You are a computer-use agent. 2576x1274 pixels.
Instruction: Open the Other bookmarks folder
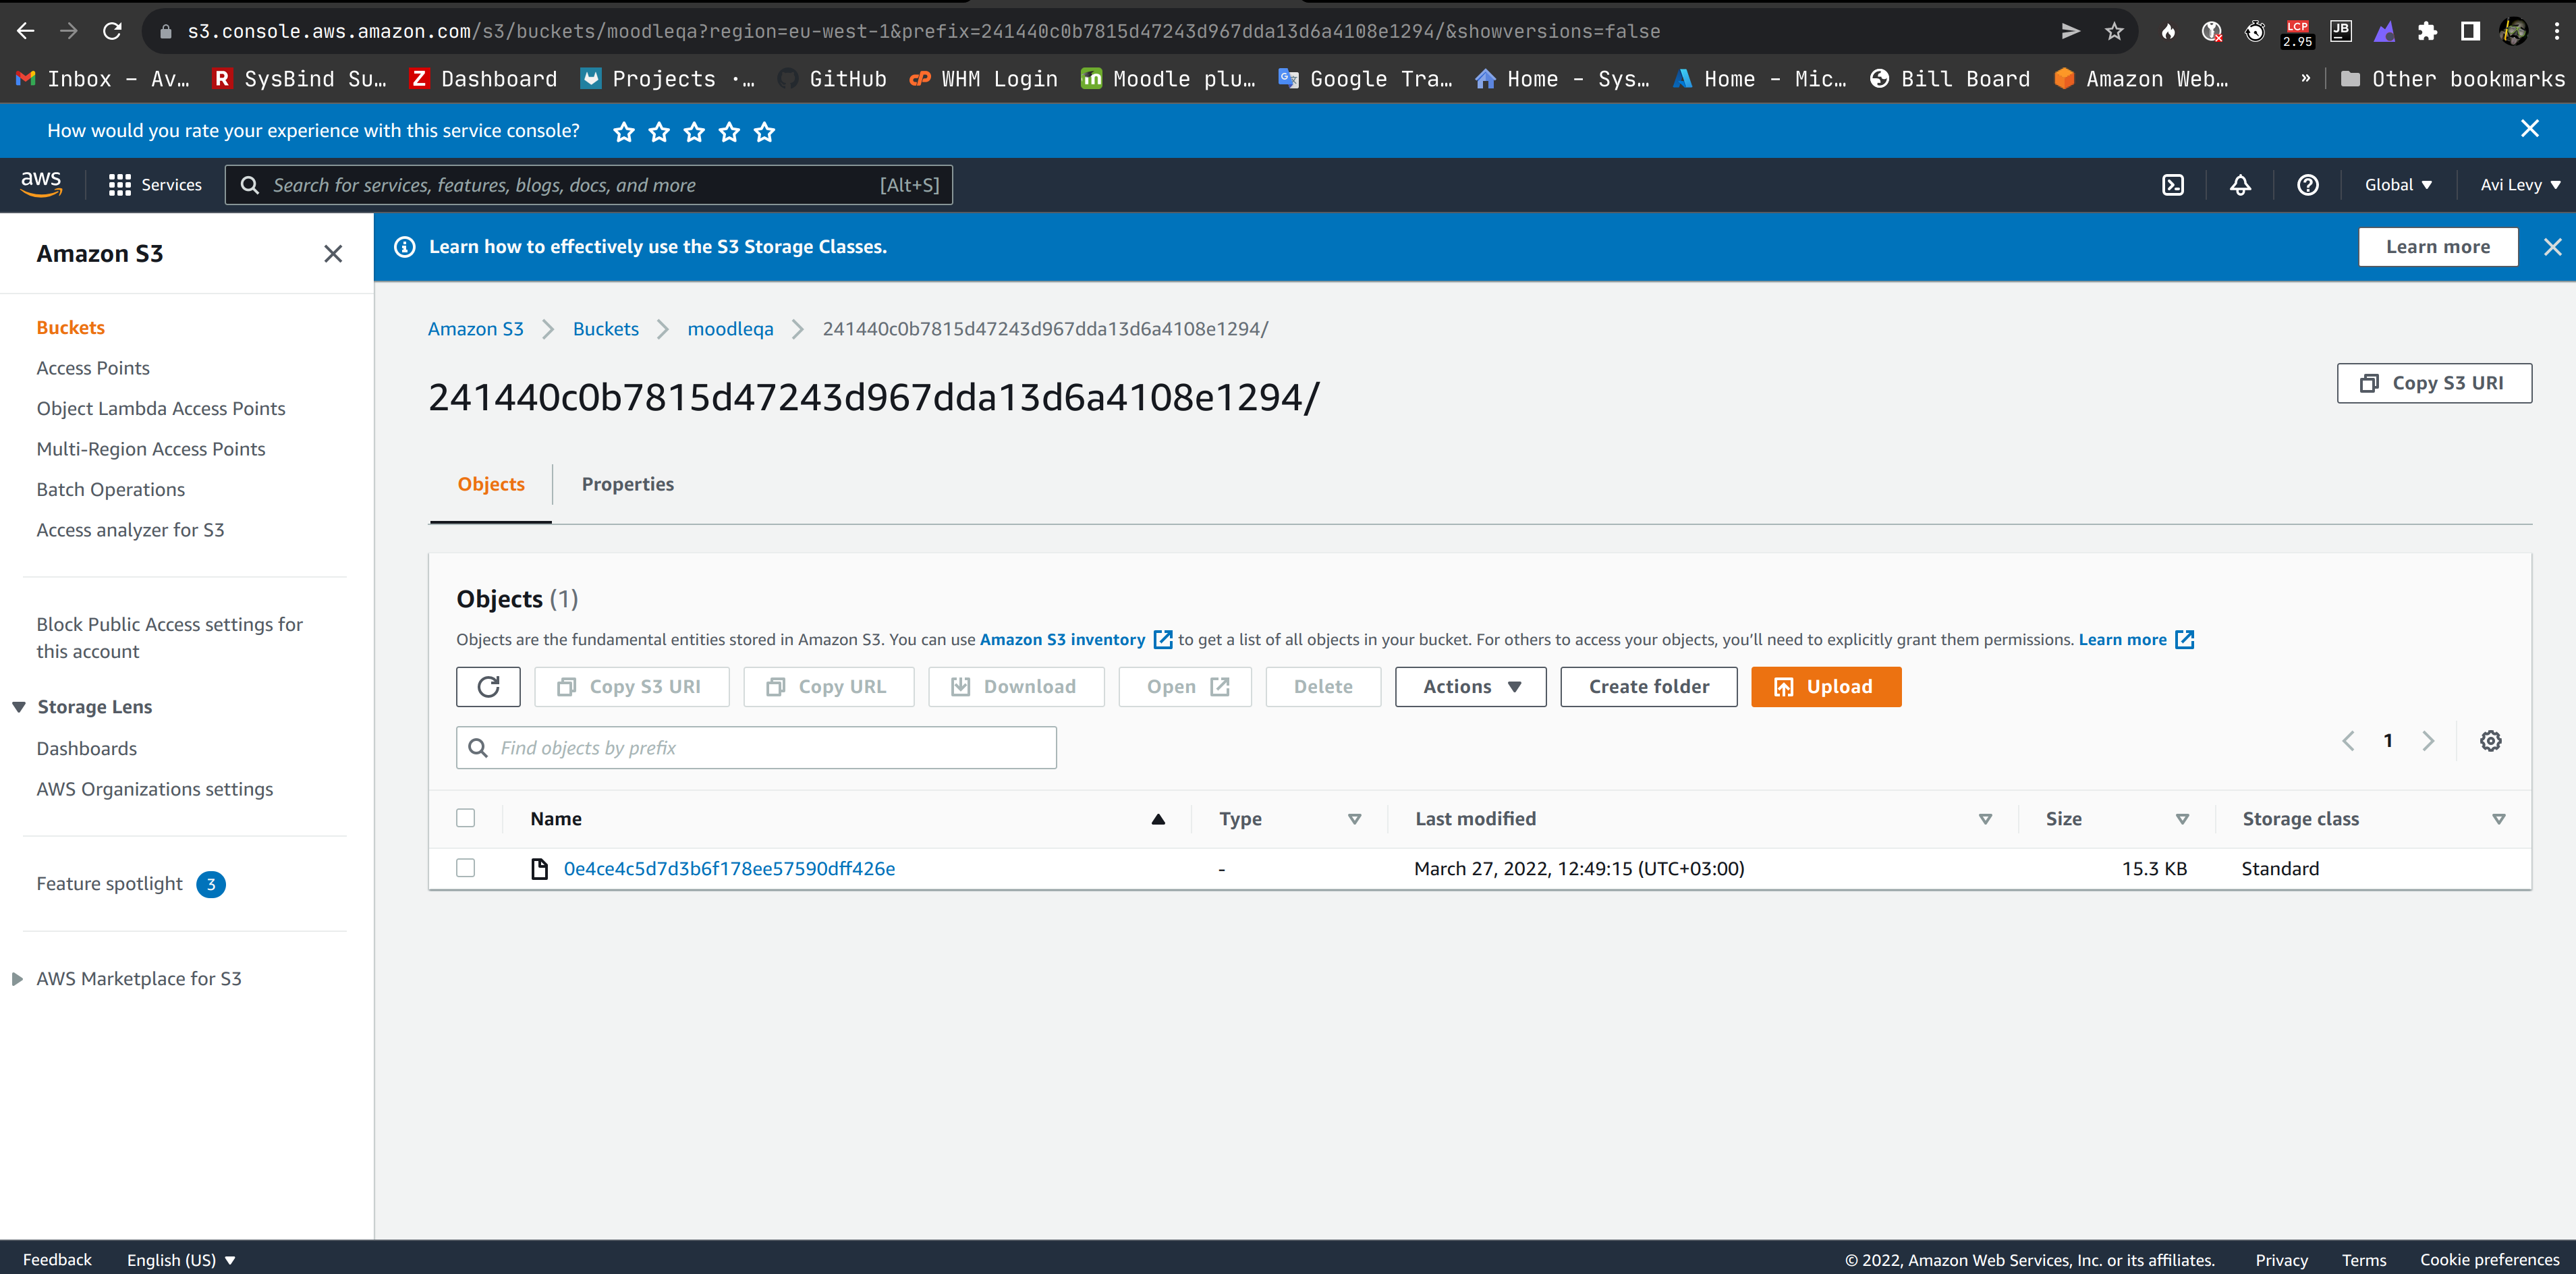point(2453,79)
